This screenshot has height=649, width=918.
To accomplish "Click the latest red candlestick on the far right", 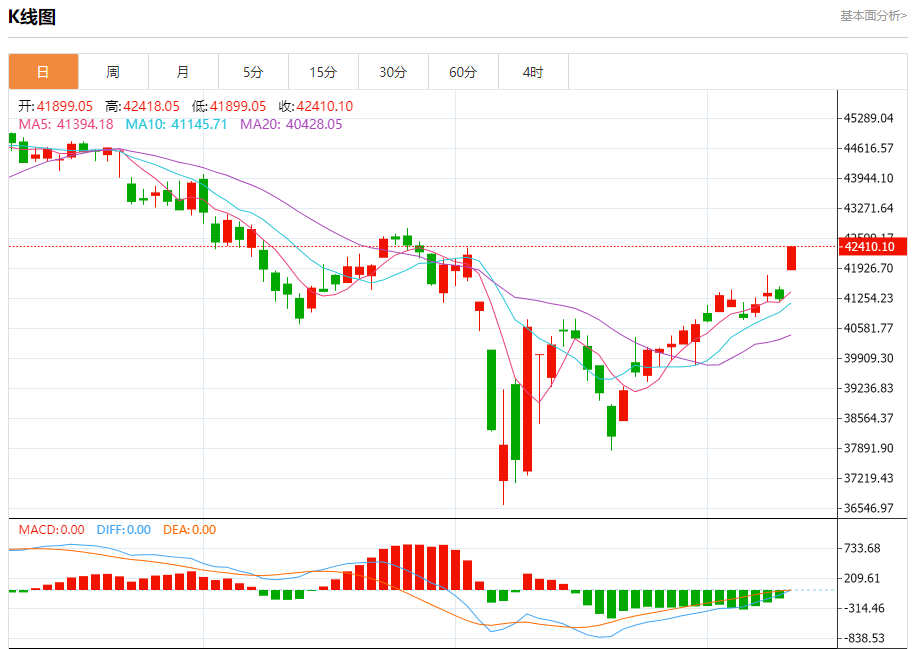I will 792,258.
